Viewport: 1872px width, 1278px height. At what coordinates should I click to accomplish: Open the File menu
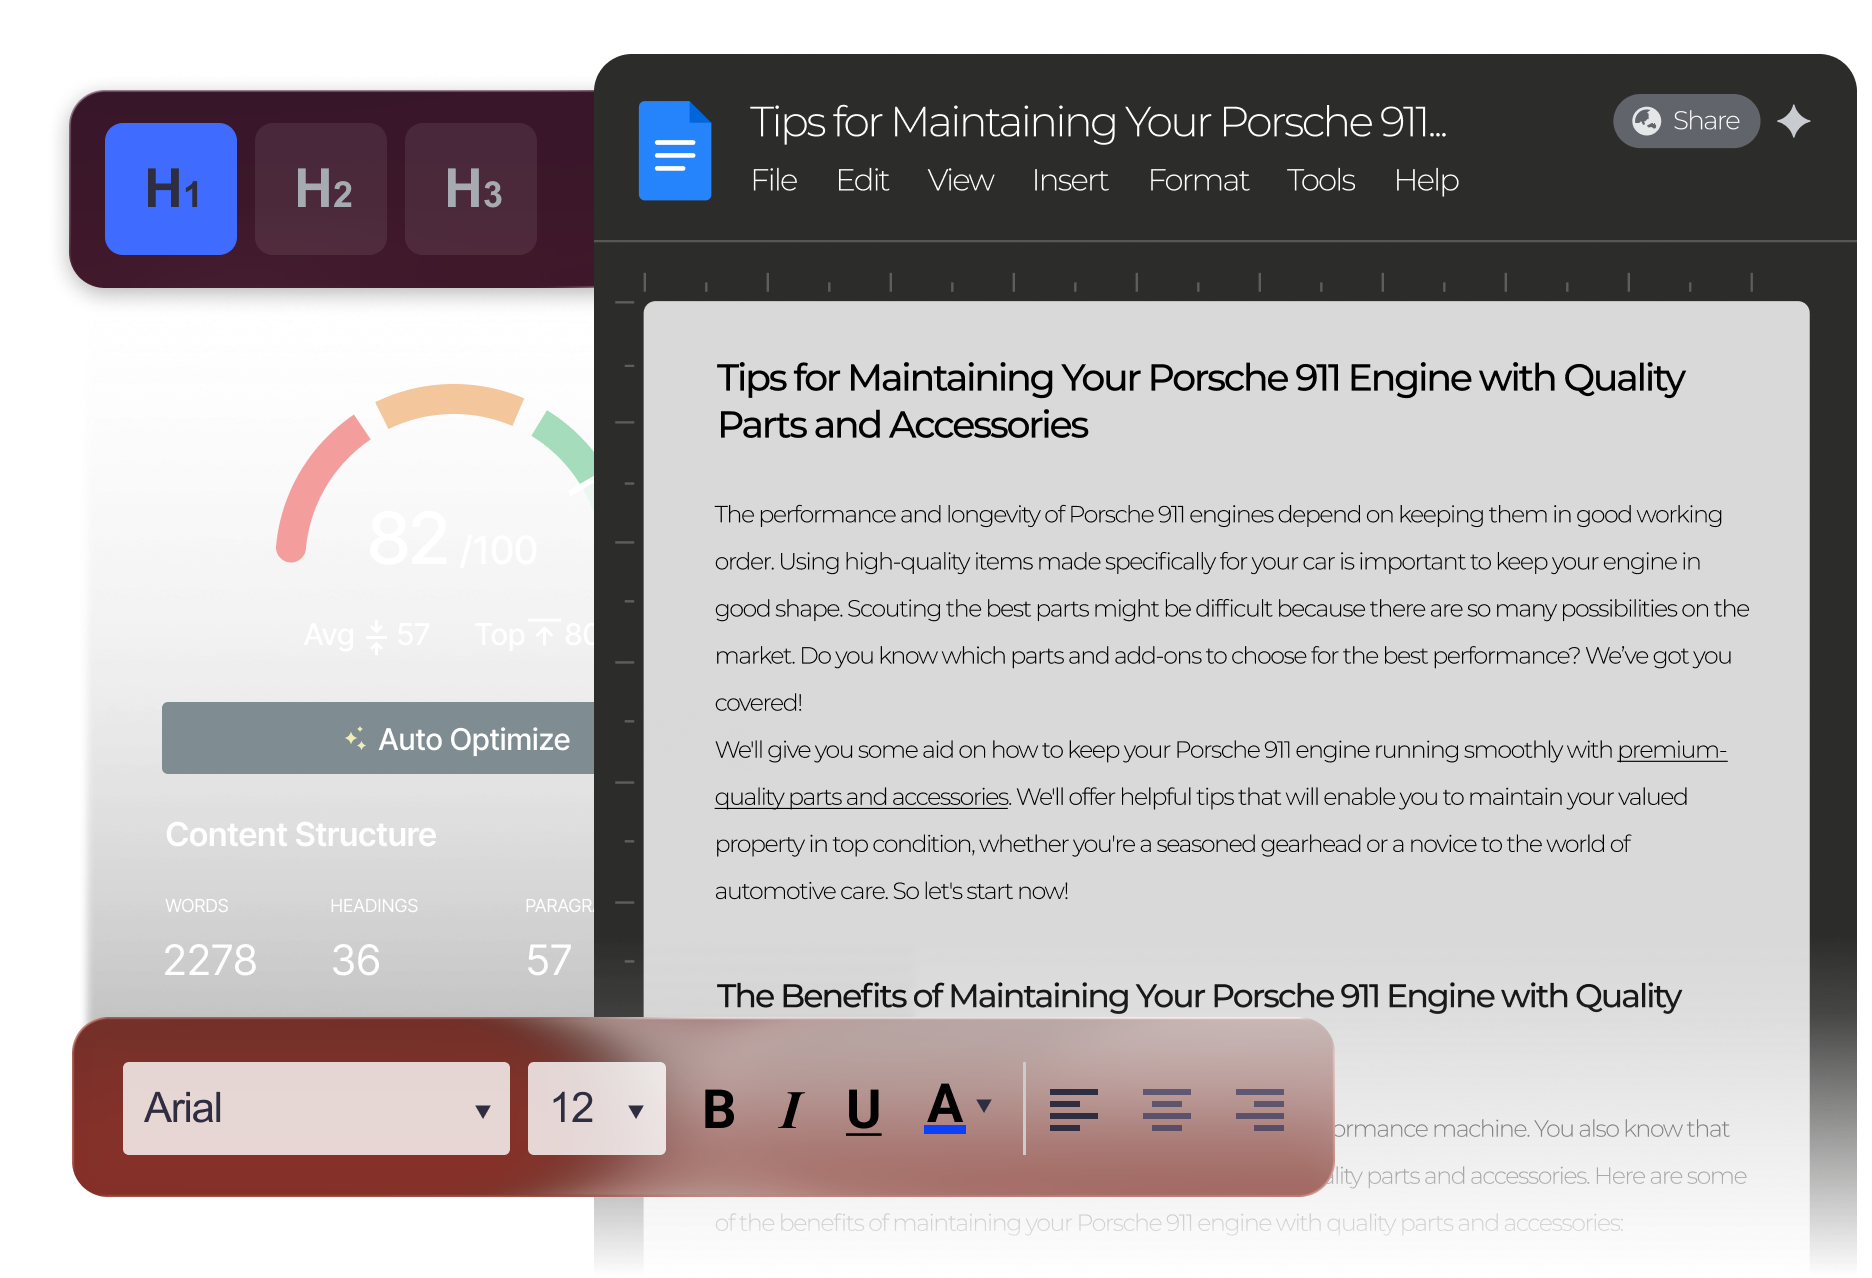[x=774, y=180]
